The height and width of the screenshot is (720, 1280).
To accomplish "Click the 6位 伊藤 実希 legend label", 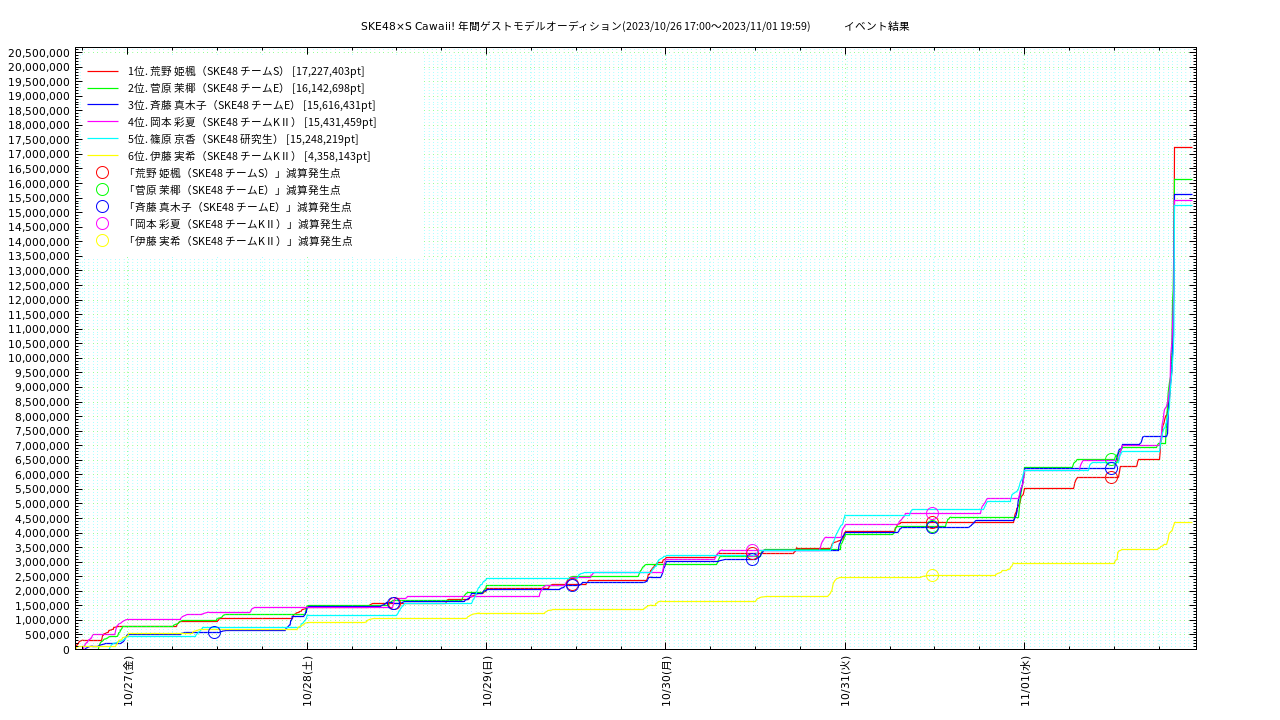I will [248, 156].
